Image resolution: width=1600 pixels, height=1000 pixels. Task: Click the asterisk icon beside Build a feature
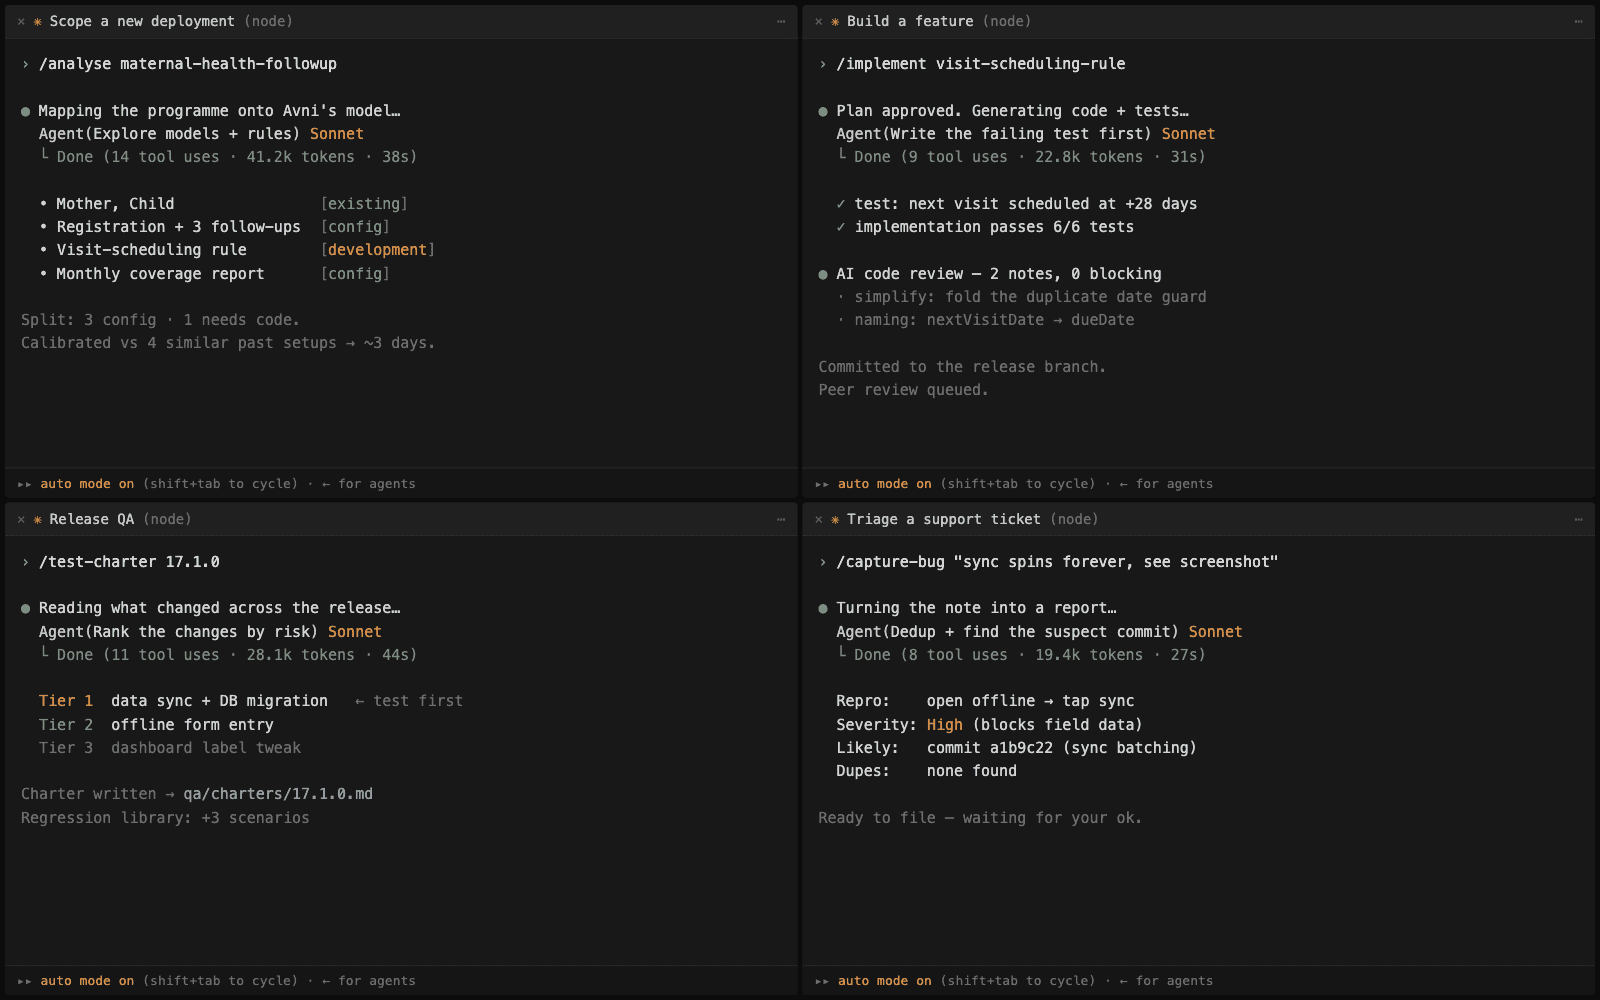coord(836,21)
